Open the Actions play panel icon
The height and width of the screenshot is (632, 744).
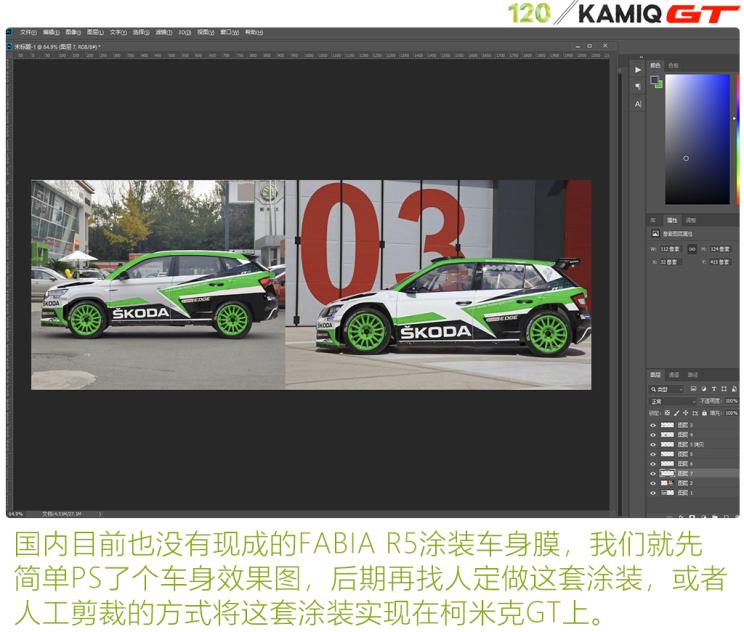(x=638, y=70)
